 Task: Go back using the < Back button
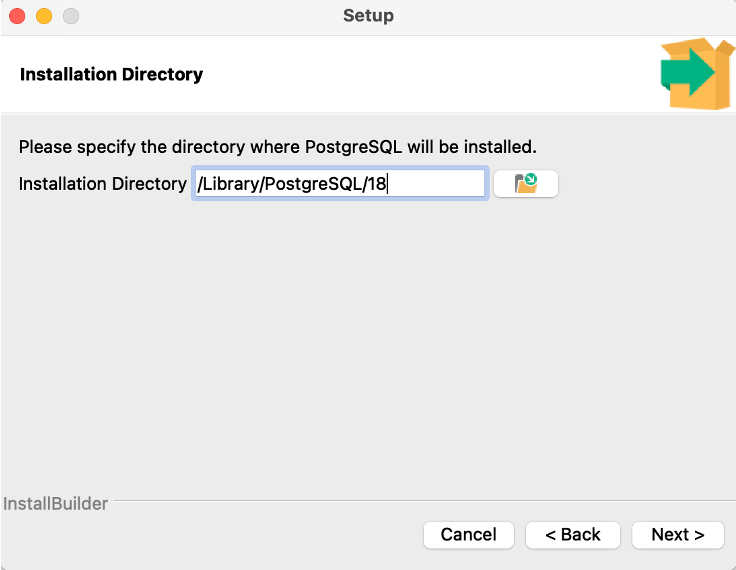point(573,535)
